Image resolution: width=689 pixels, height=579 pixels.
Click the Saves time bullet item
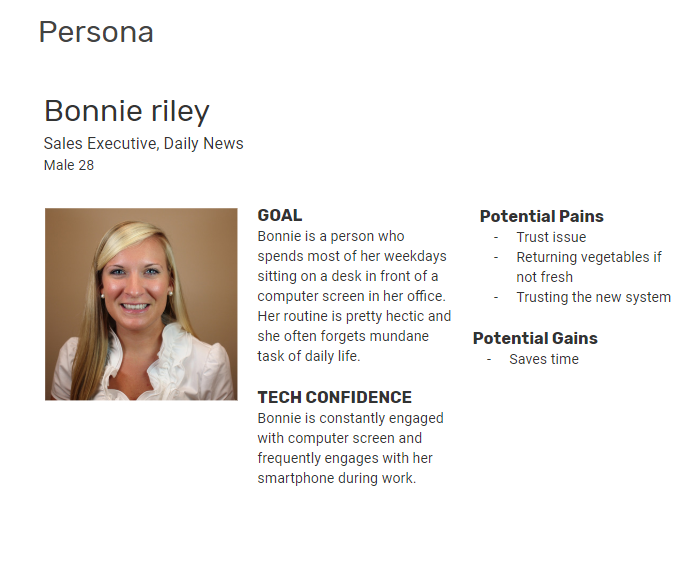pyautogui.click(x=543, y=359)
